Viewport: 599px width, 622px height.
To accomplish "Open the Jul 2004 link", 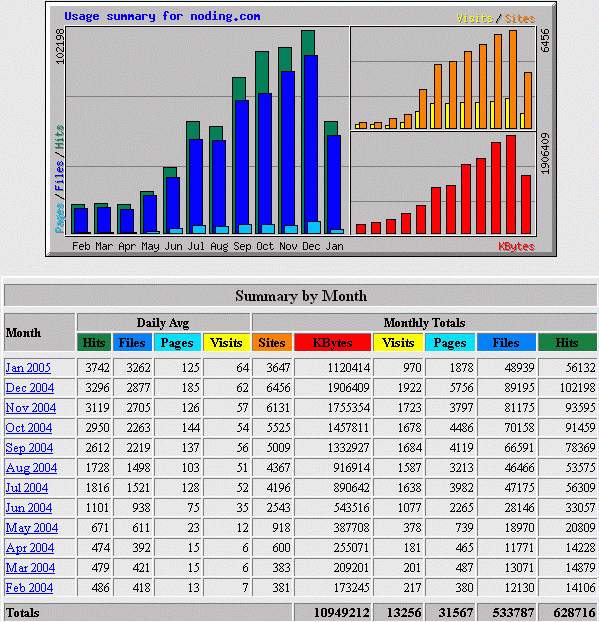I will pyautogui.click(x=27, y=488).
